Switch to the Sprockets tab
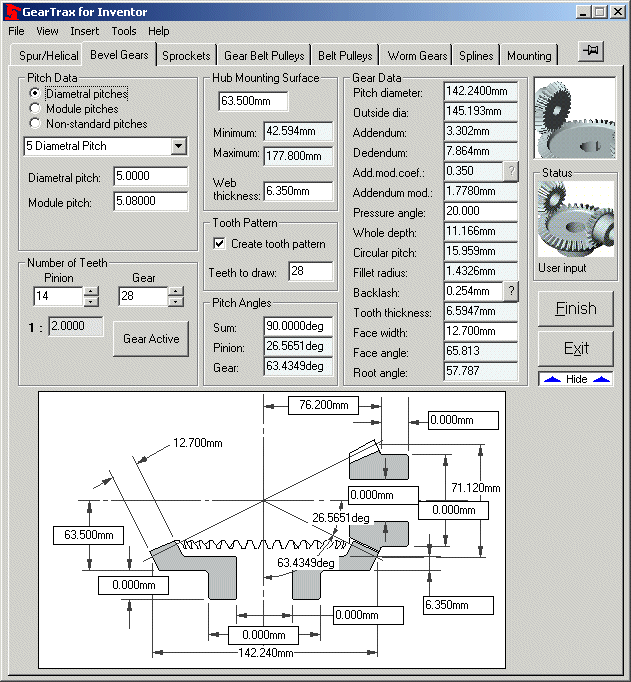This screenshot has width=631, height=682. (x=186, y=56)
